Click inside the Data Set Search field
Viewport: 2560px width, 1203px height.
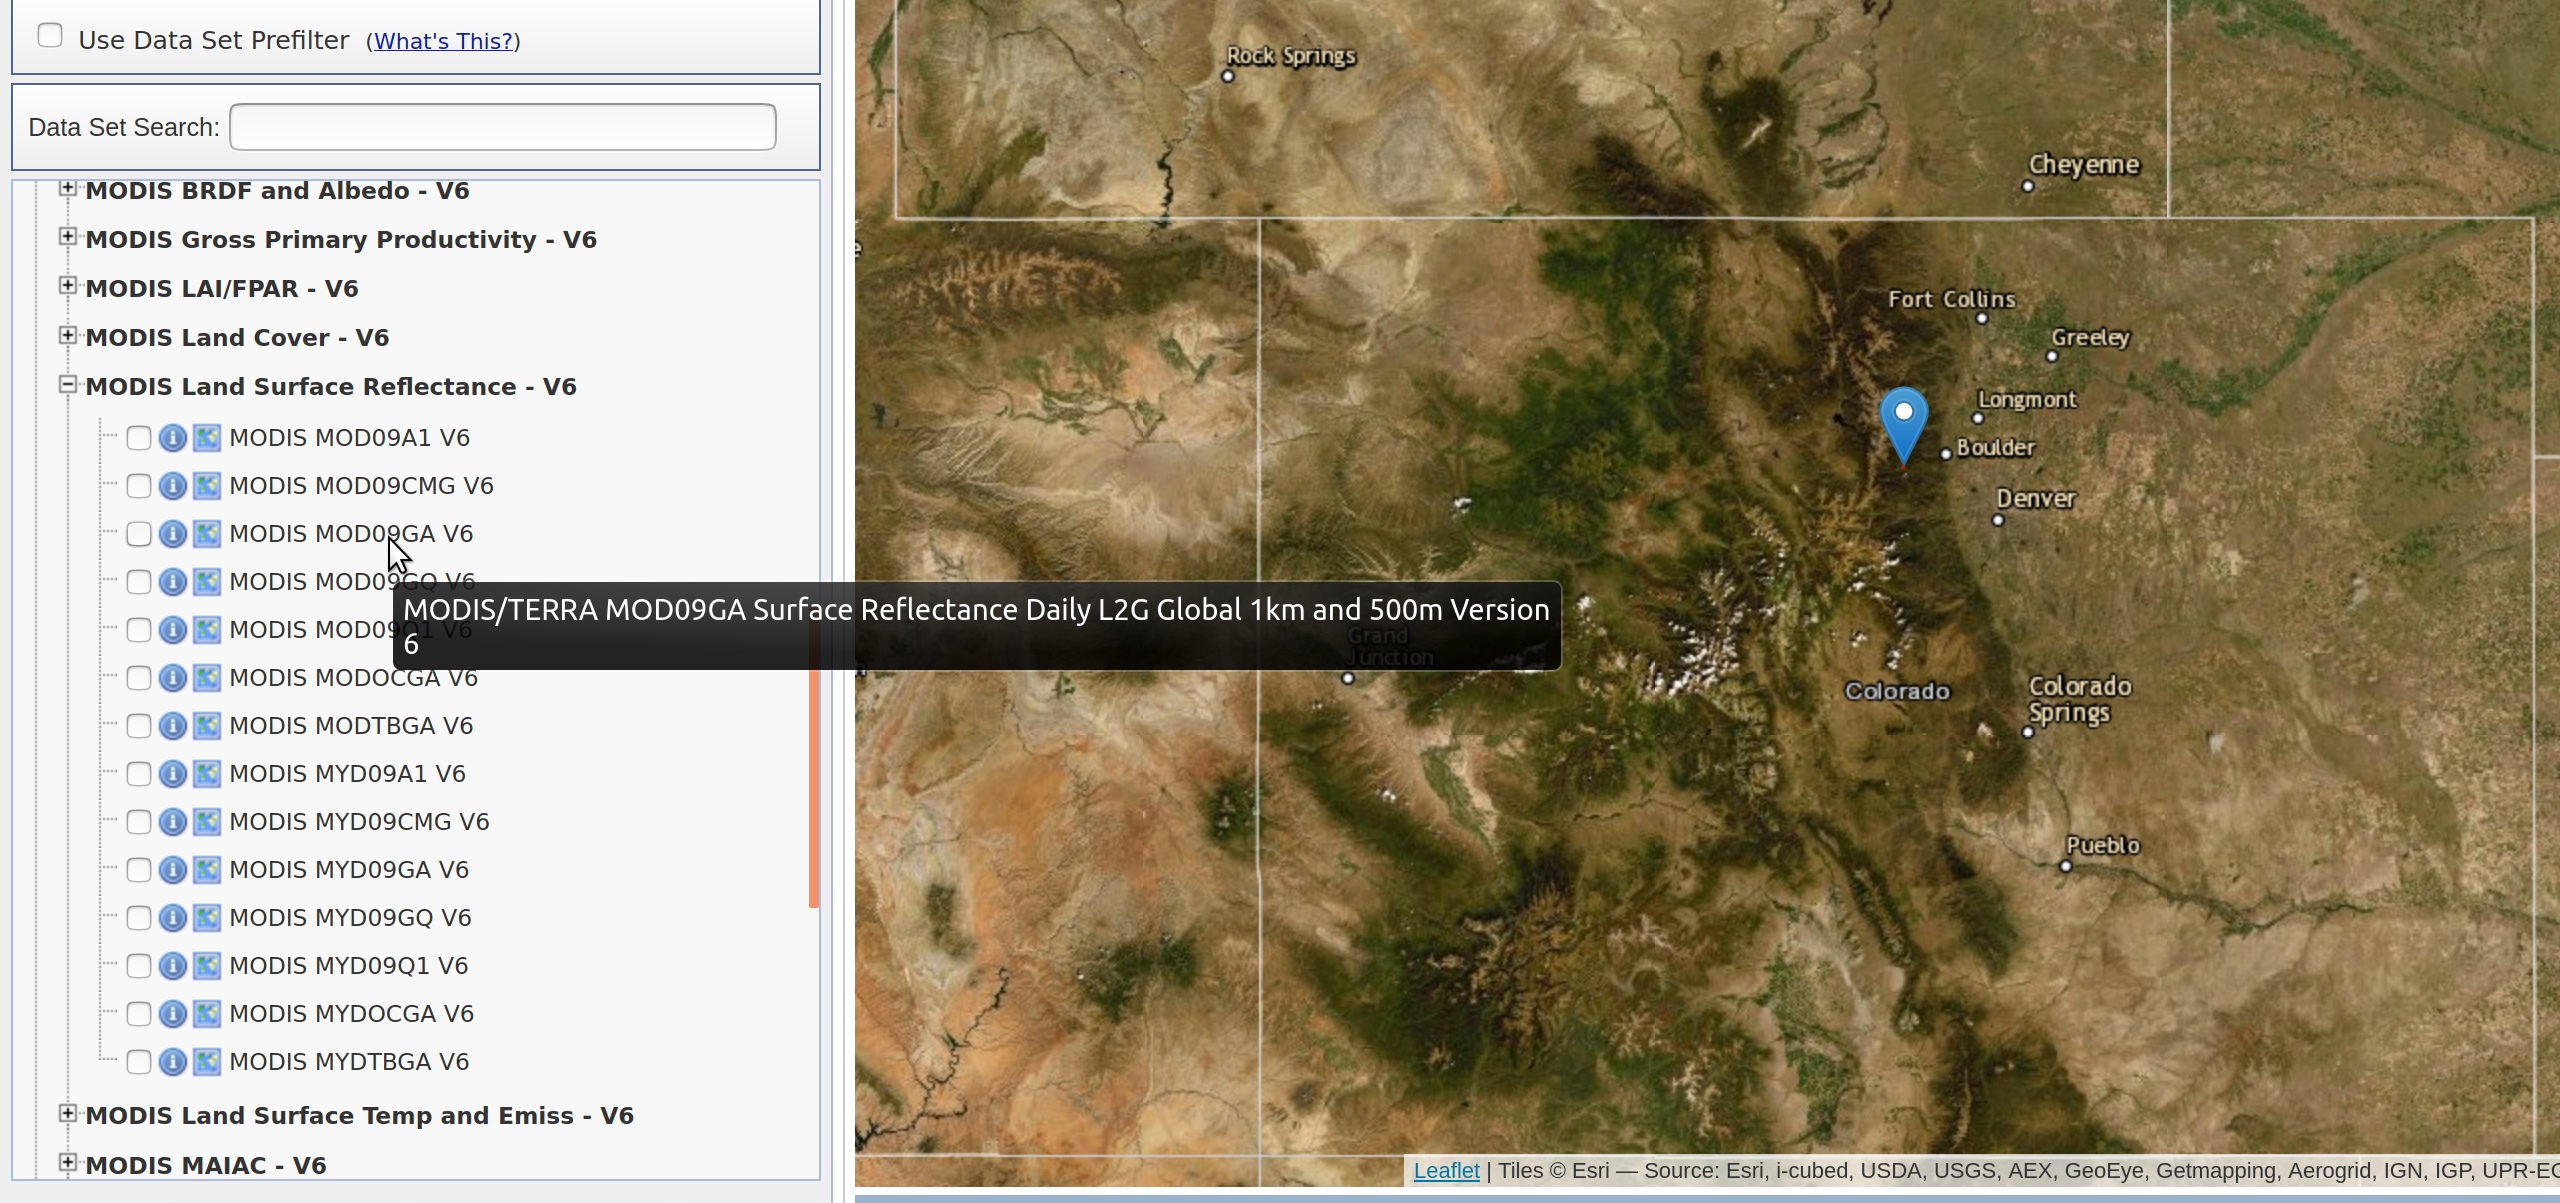pyautogui.click(x=502, y=126)
